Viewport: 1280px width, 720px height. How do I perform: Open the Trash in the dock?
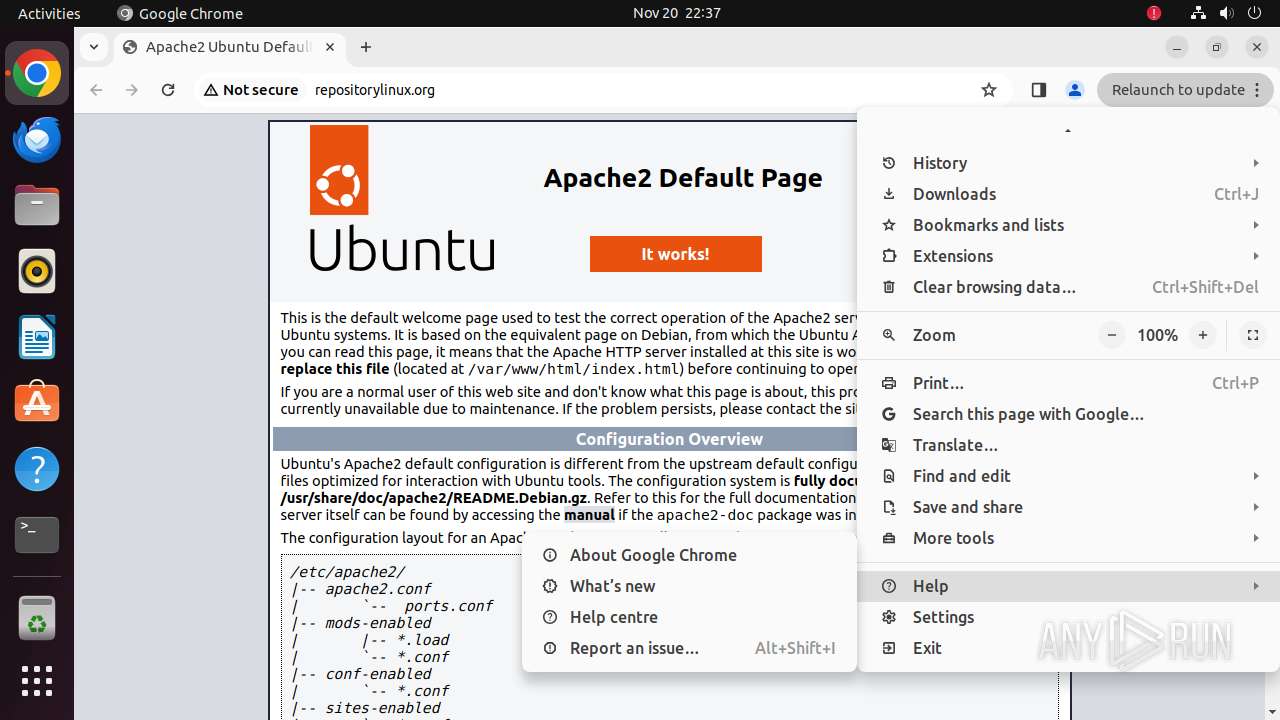[x=37, y=618]
